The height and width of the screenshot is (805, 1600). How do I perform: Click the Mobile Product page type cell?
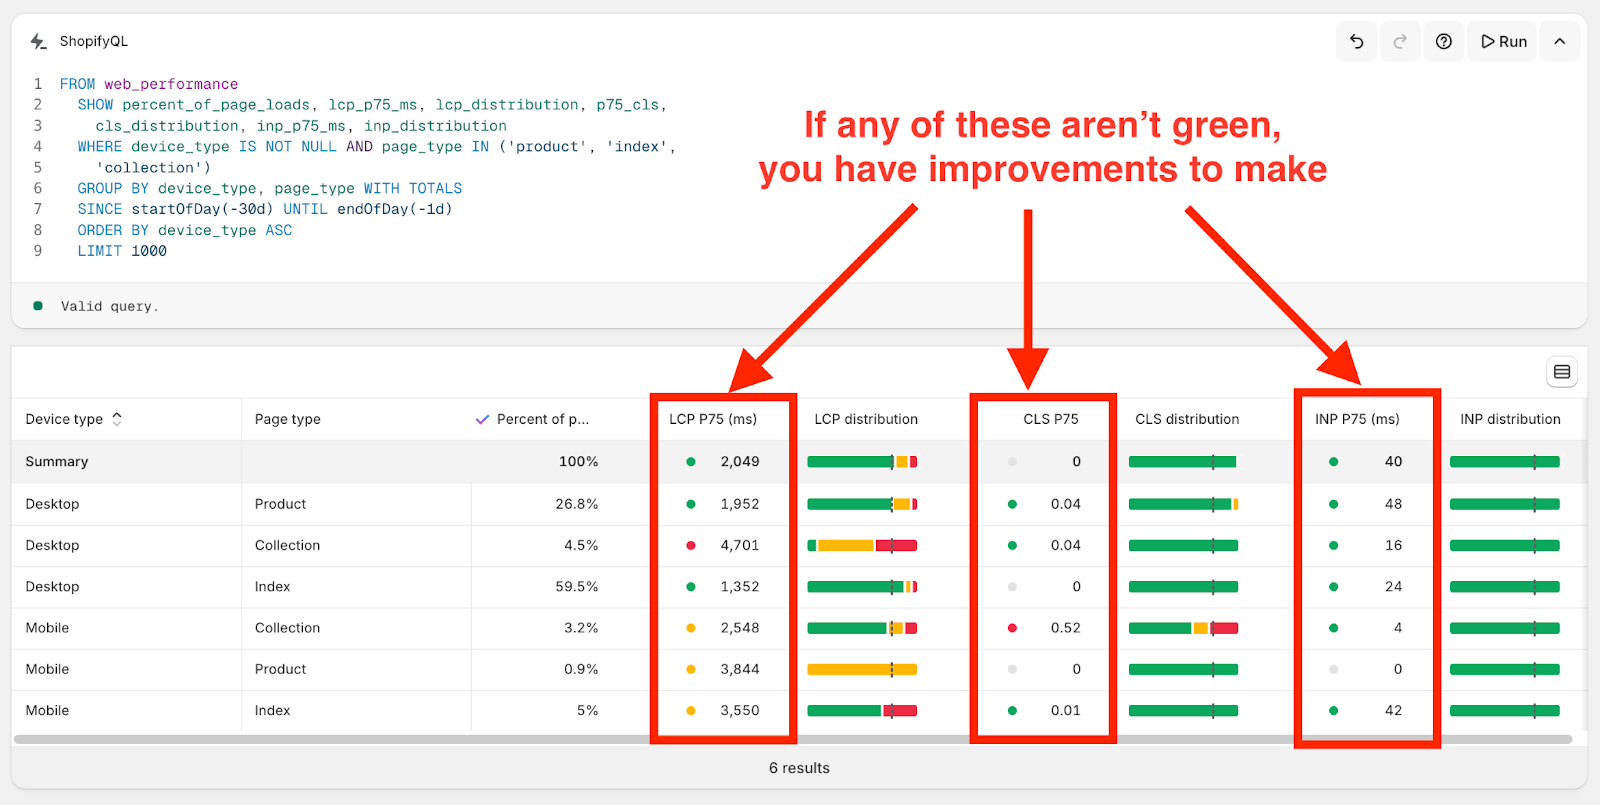click(281, 669)
